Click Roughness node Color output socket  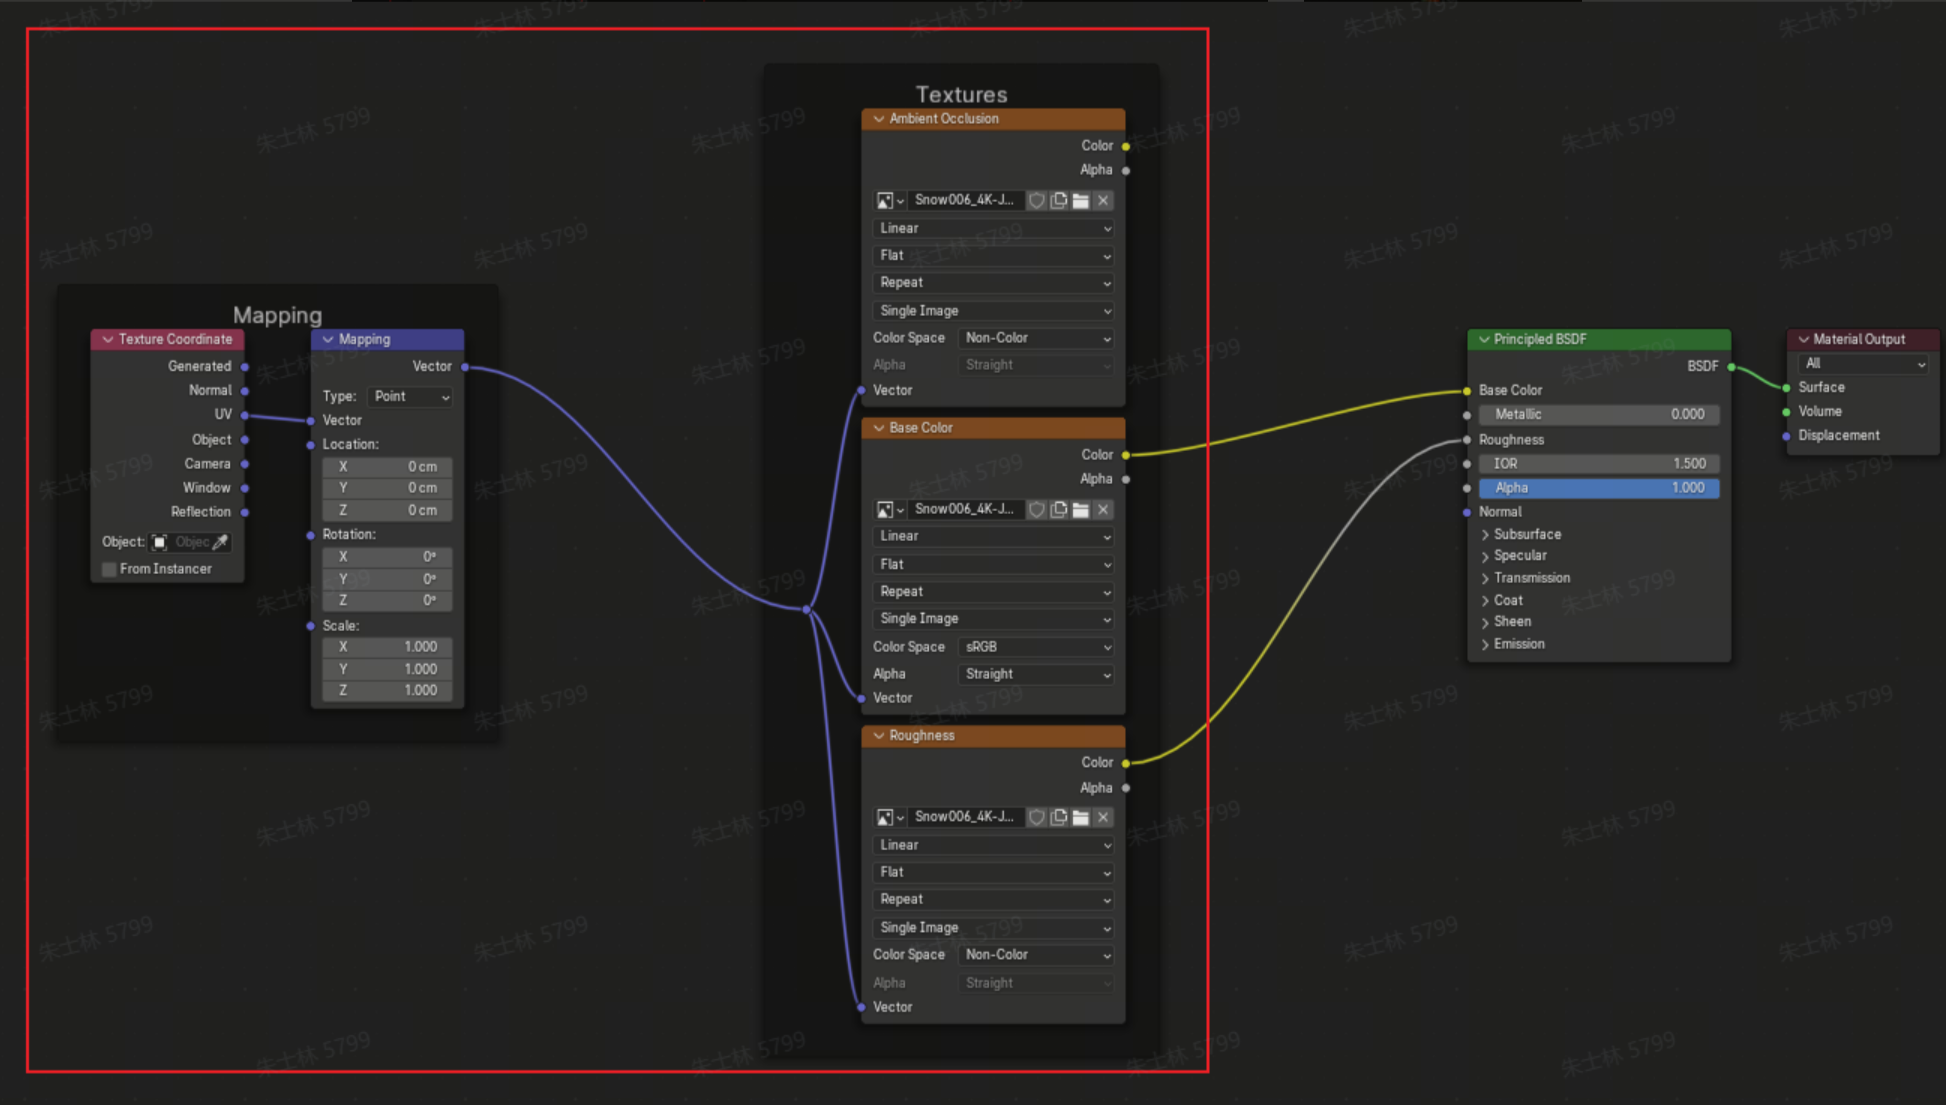1126,763
